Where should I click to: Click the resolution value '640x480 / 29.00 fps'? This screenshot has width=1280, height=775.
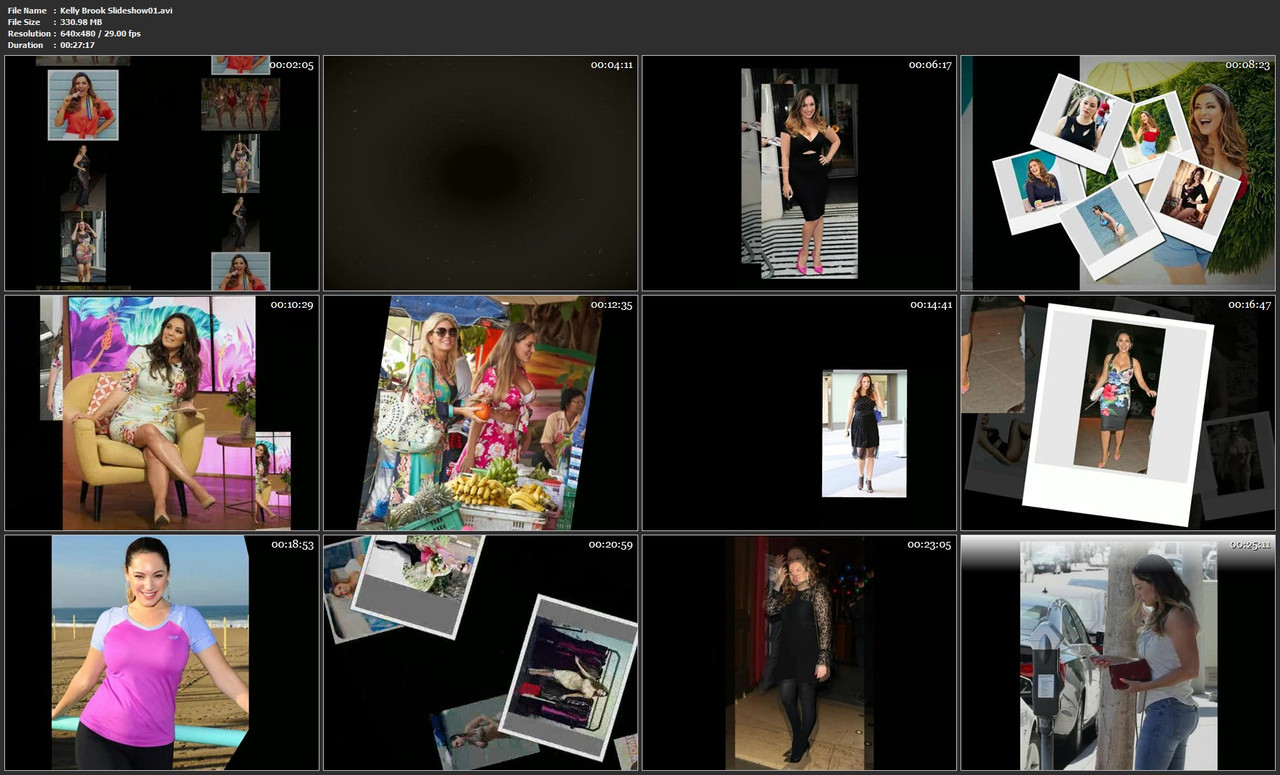coord(100,34)
